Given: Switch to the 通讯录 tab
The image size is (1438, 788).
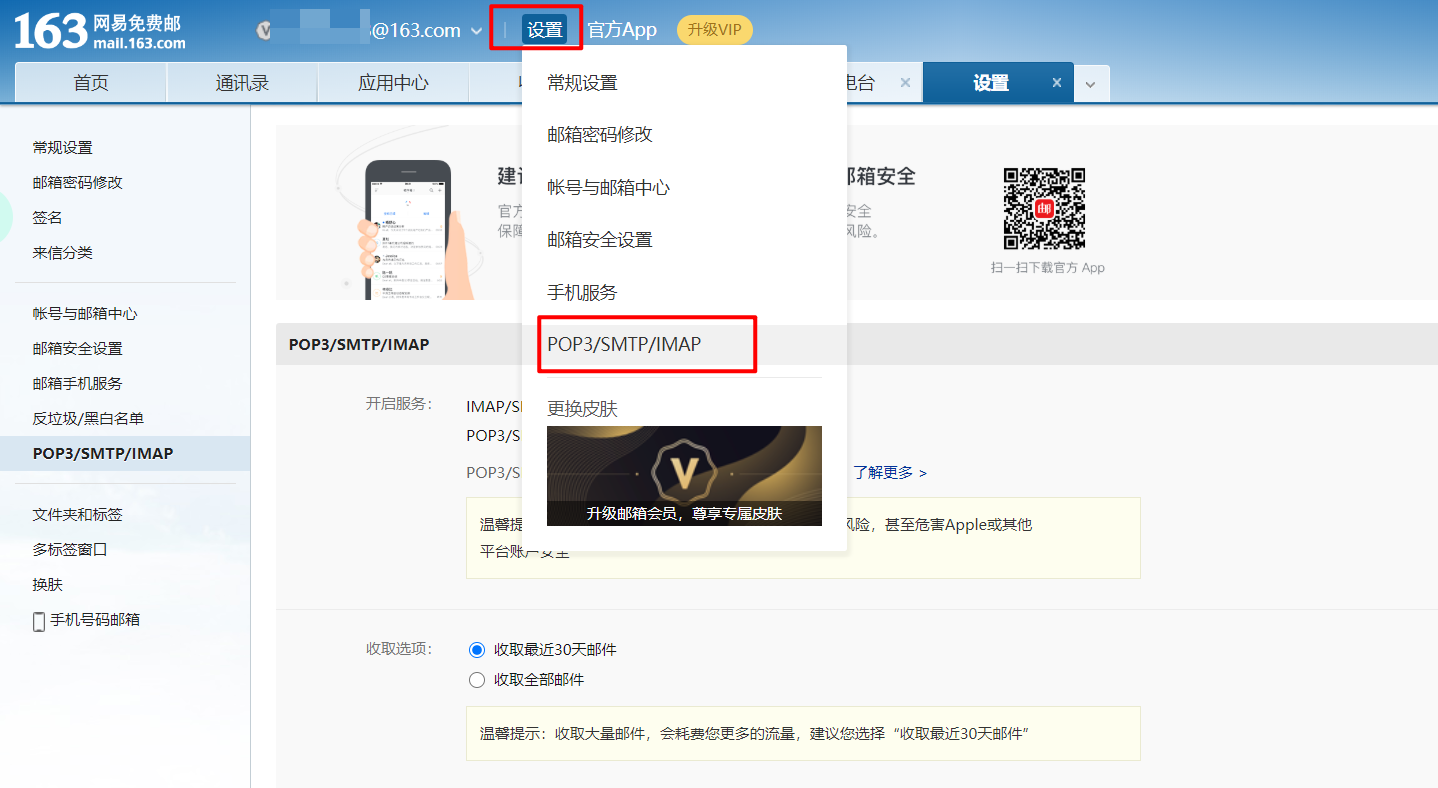Looking at the screenshot, I should (x=241, y=83).
